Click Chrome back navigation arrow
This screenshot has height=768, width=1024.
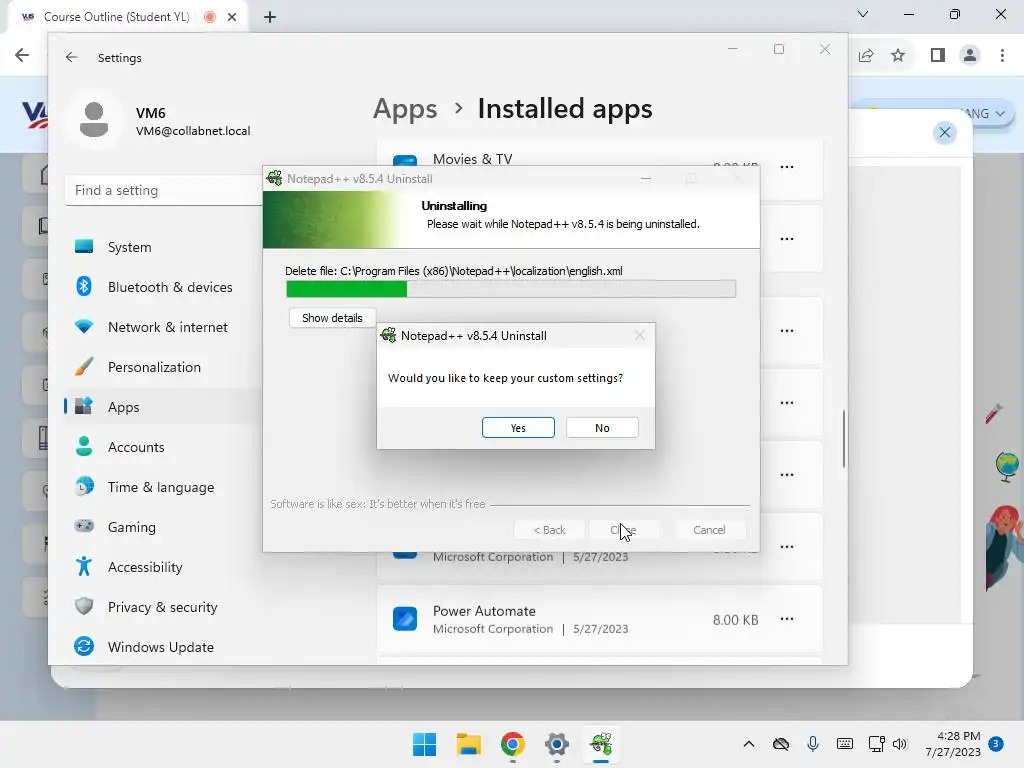(22, 56)
